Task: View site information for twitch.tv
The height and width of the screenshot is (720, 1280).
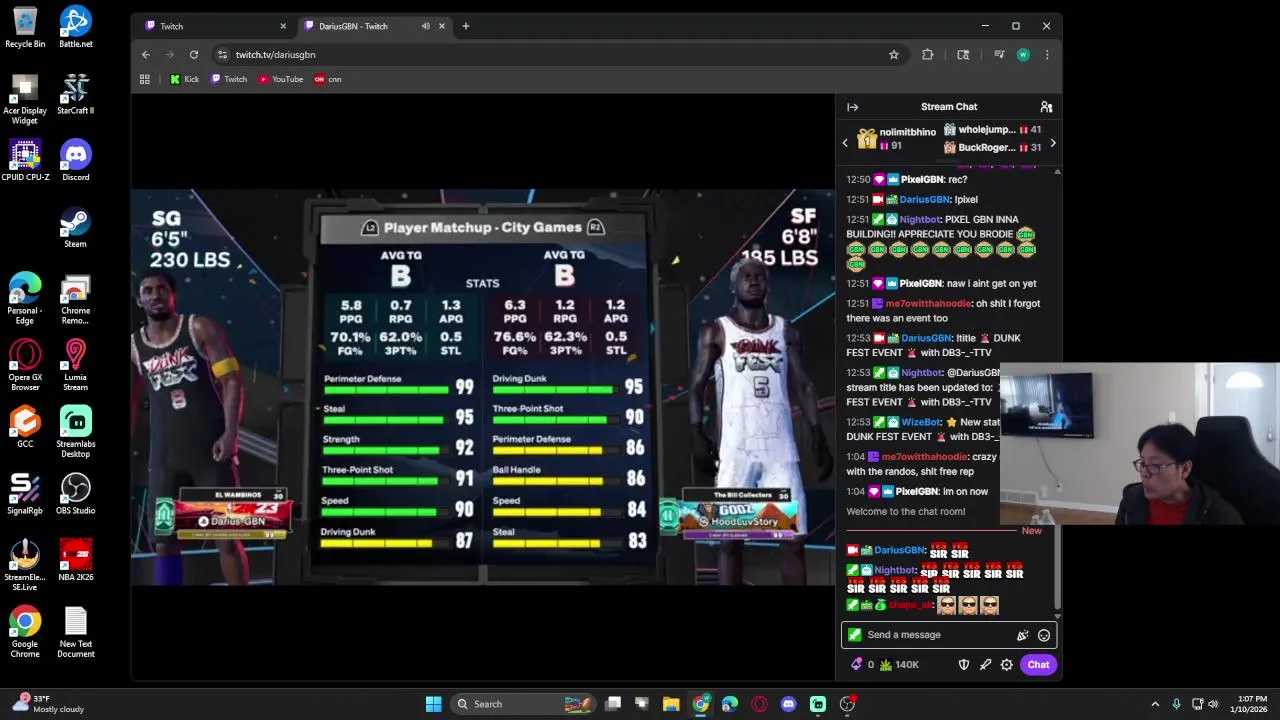Action: 222,55
